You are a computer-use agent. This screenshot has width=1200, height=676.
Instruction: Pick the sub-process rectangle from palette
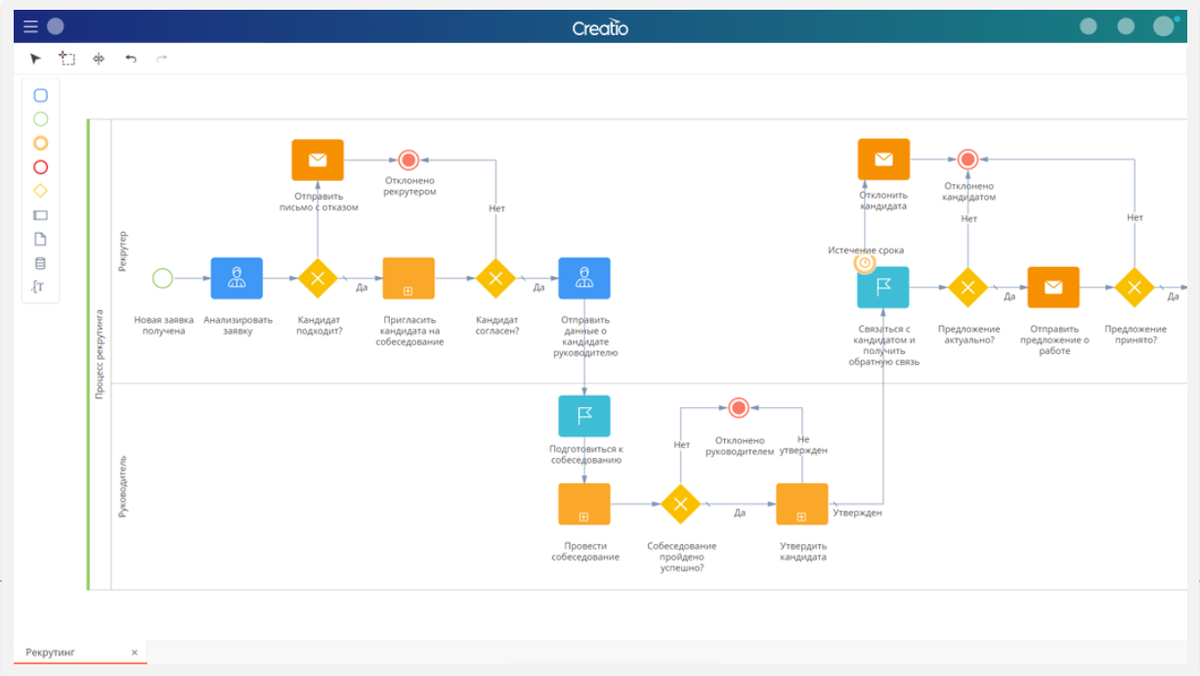(x=41, y=215)
